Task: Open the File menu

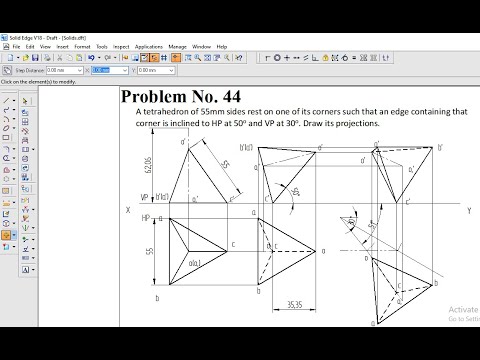Action: click(x=16, y=47)
